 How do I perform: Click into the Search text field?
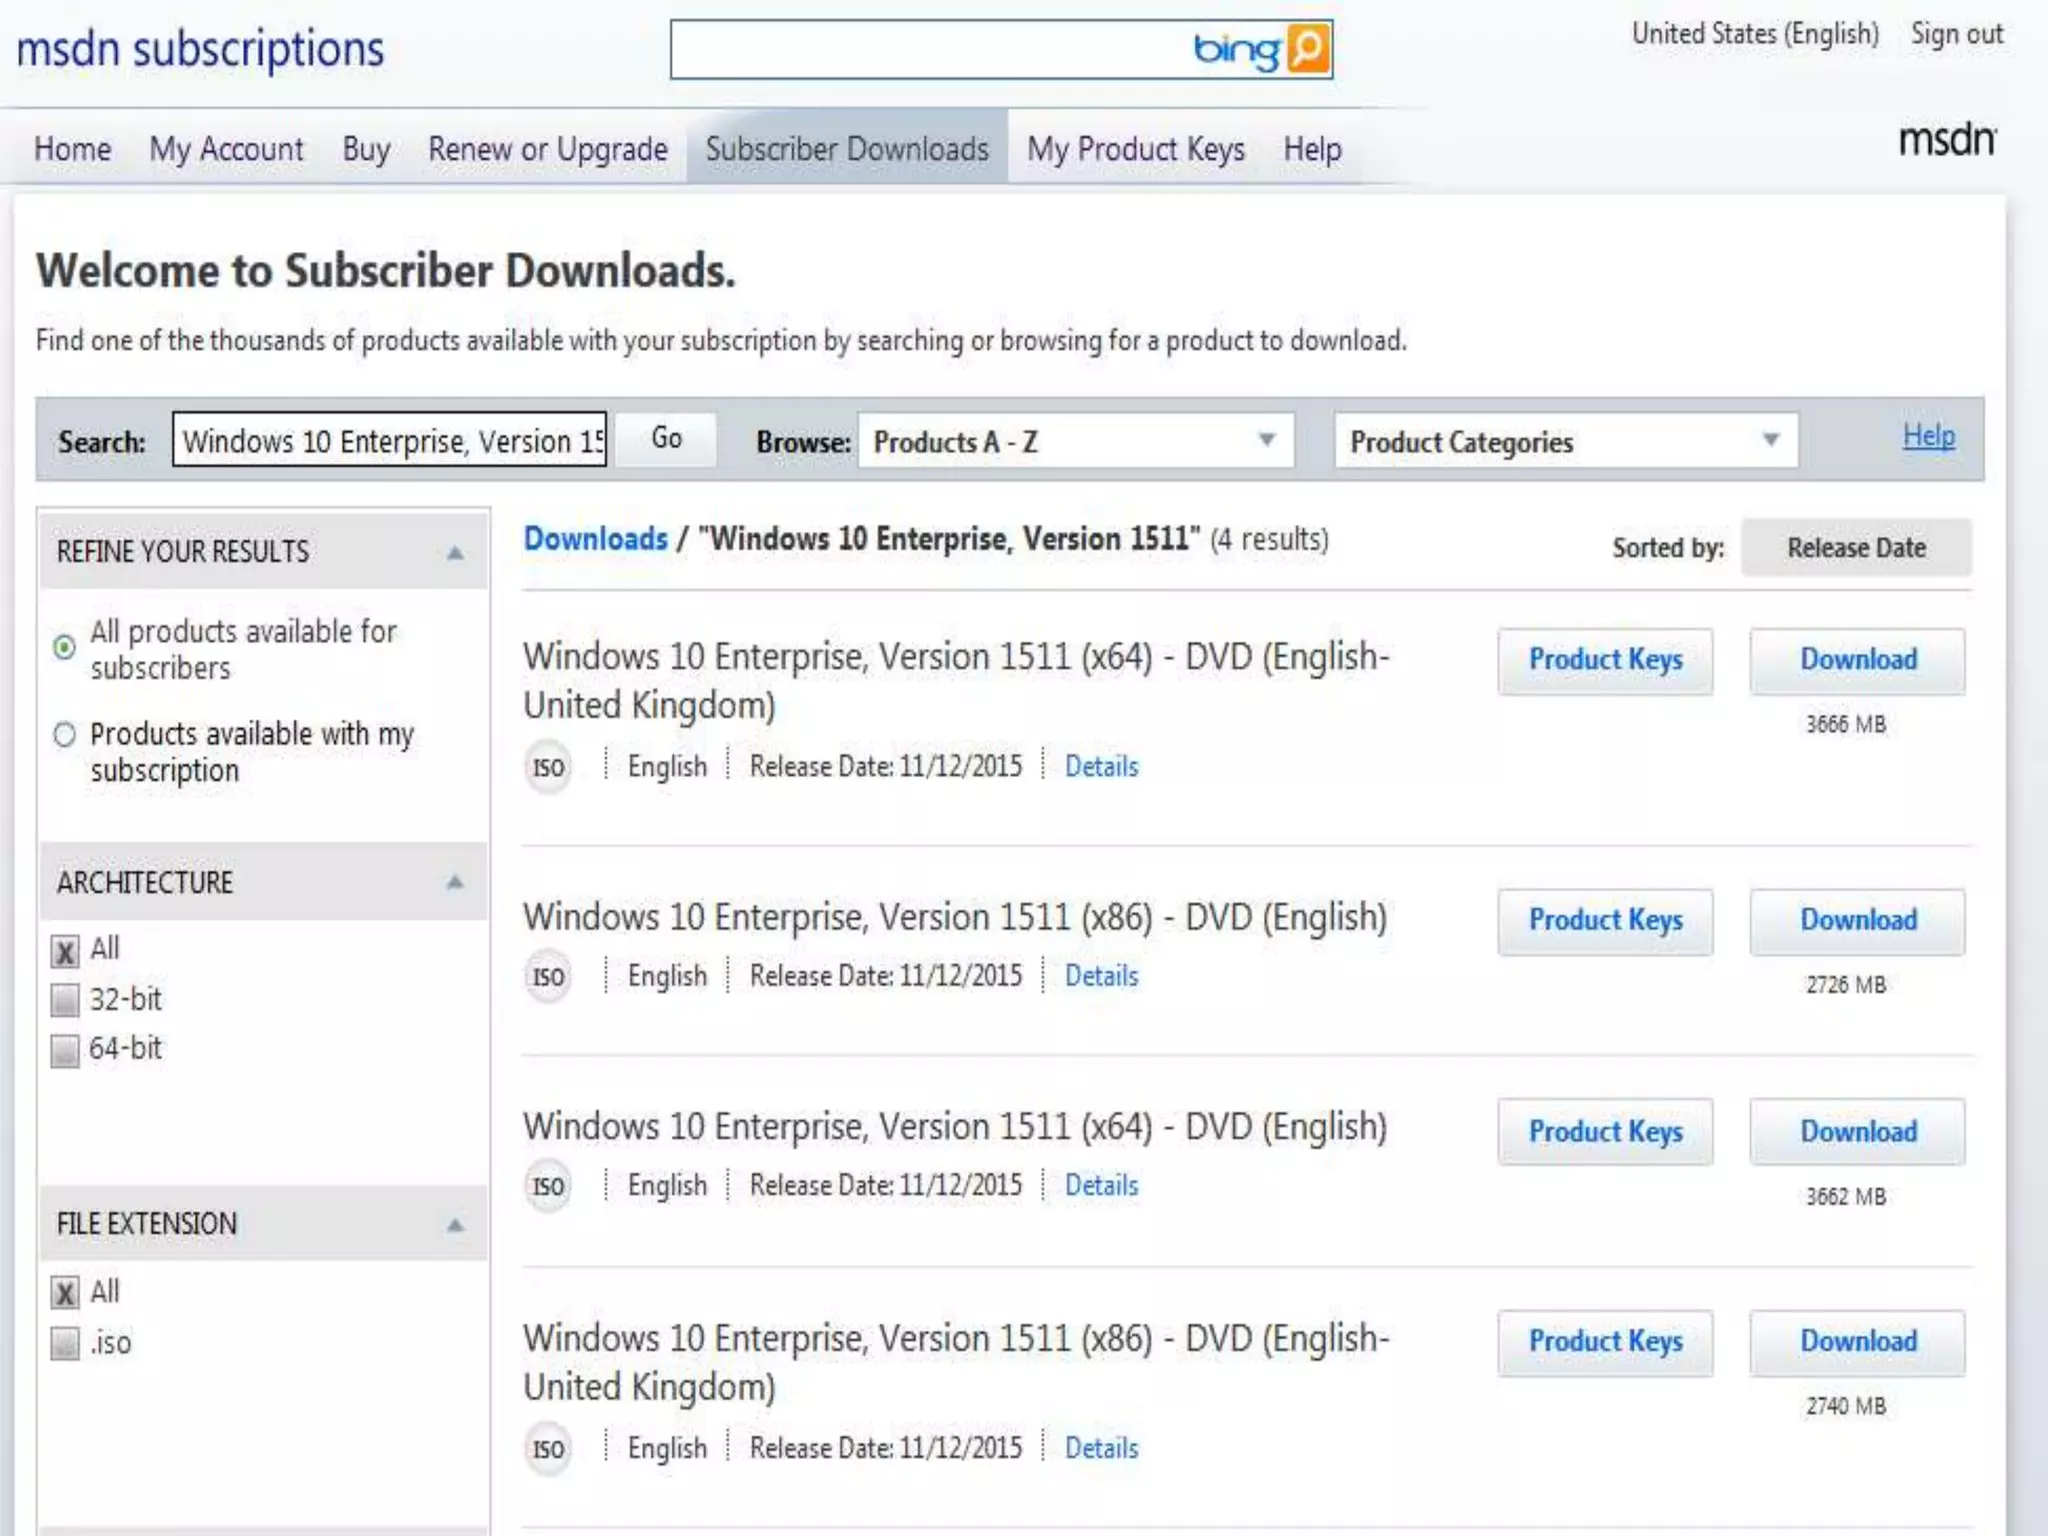[x=389, y=440]
